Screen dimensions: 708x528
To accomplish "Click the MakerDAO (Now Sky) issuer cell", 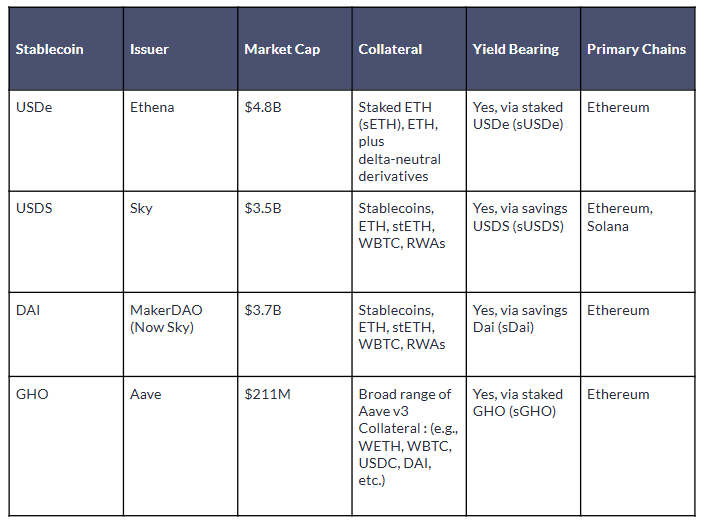I will (166, 319).
